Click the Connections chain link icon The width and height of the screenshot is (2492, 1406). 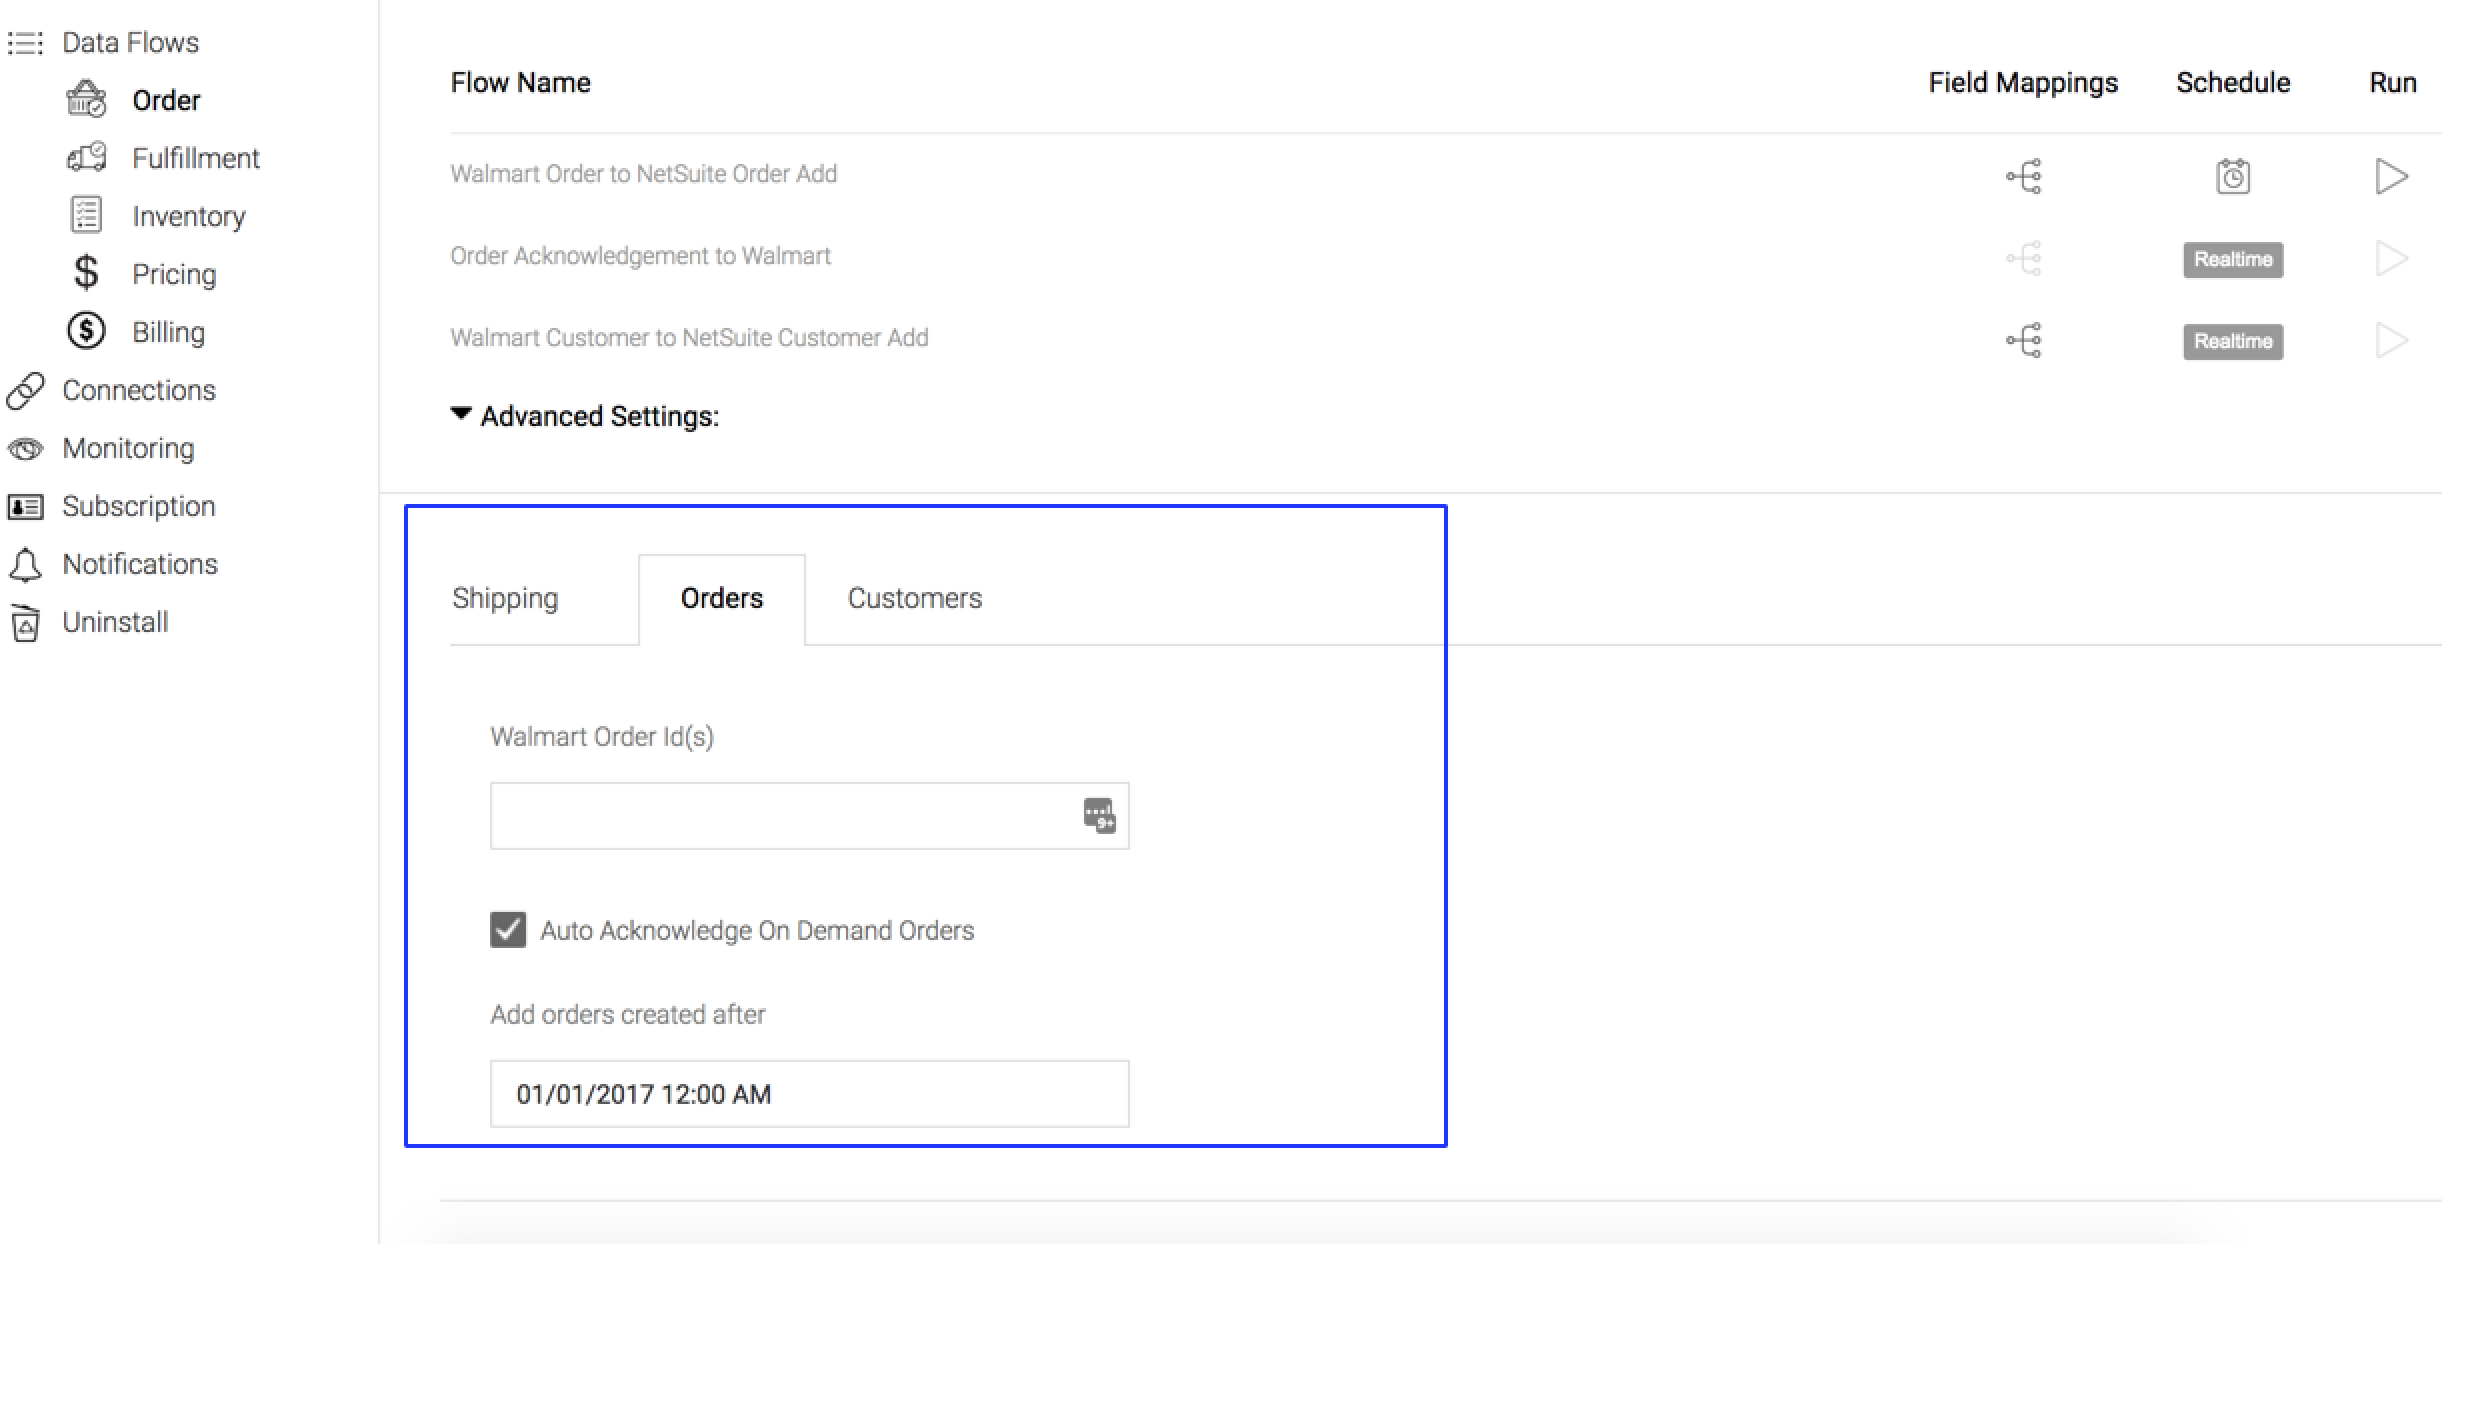click(25, 391)
